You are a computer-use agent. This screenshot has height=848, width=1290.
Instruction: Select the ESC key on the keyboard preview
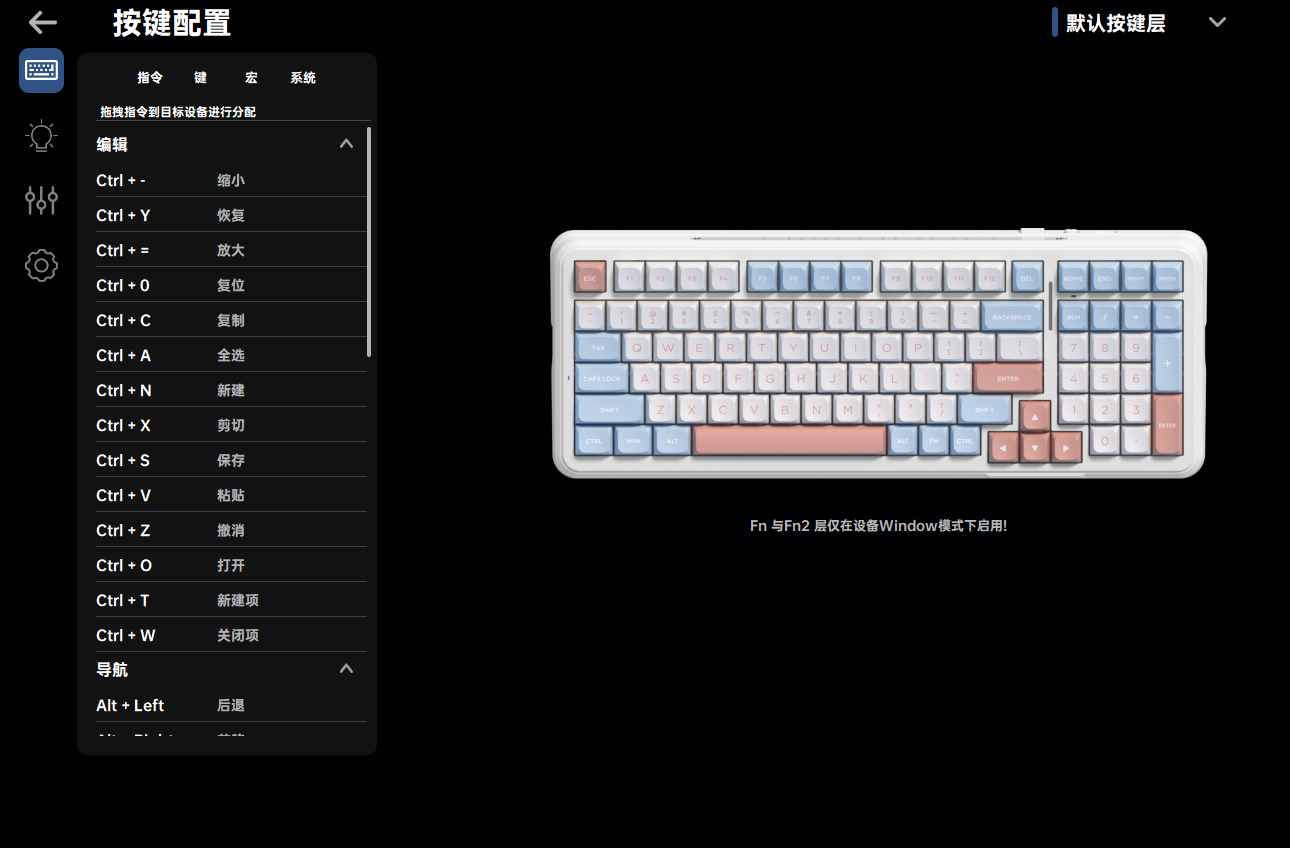(590, 277)
